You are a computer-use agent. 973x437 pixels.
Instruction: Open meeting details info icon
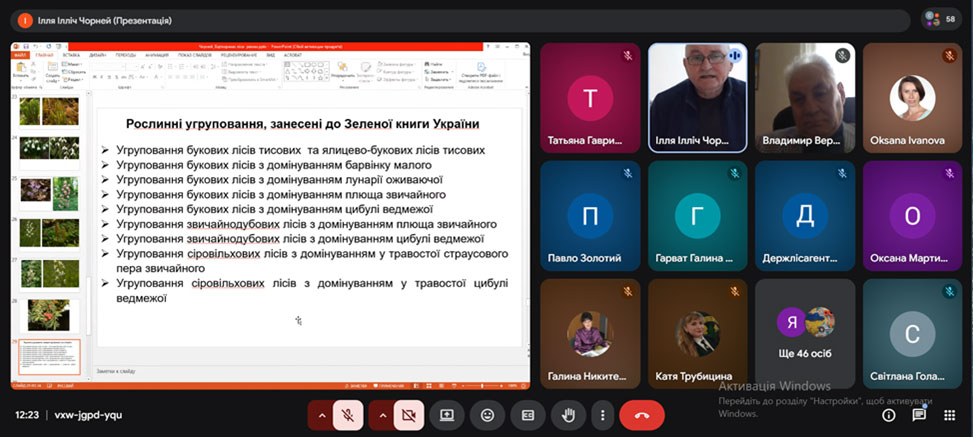pyautogui.click(x=888, y=415)
